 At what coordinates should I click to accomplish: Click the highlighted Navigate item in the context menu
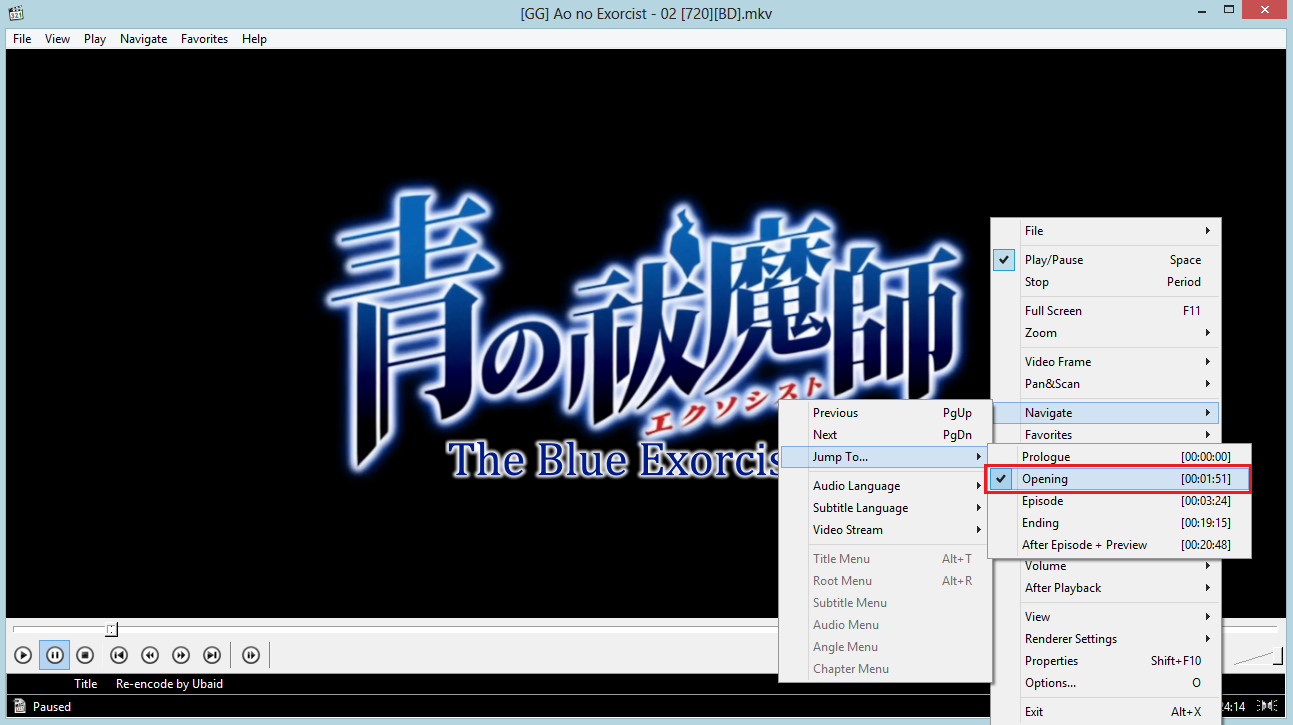click(1105, 413)
